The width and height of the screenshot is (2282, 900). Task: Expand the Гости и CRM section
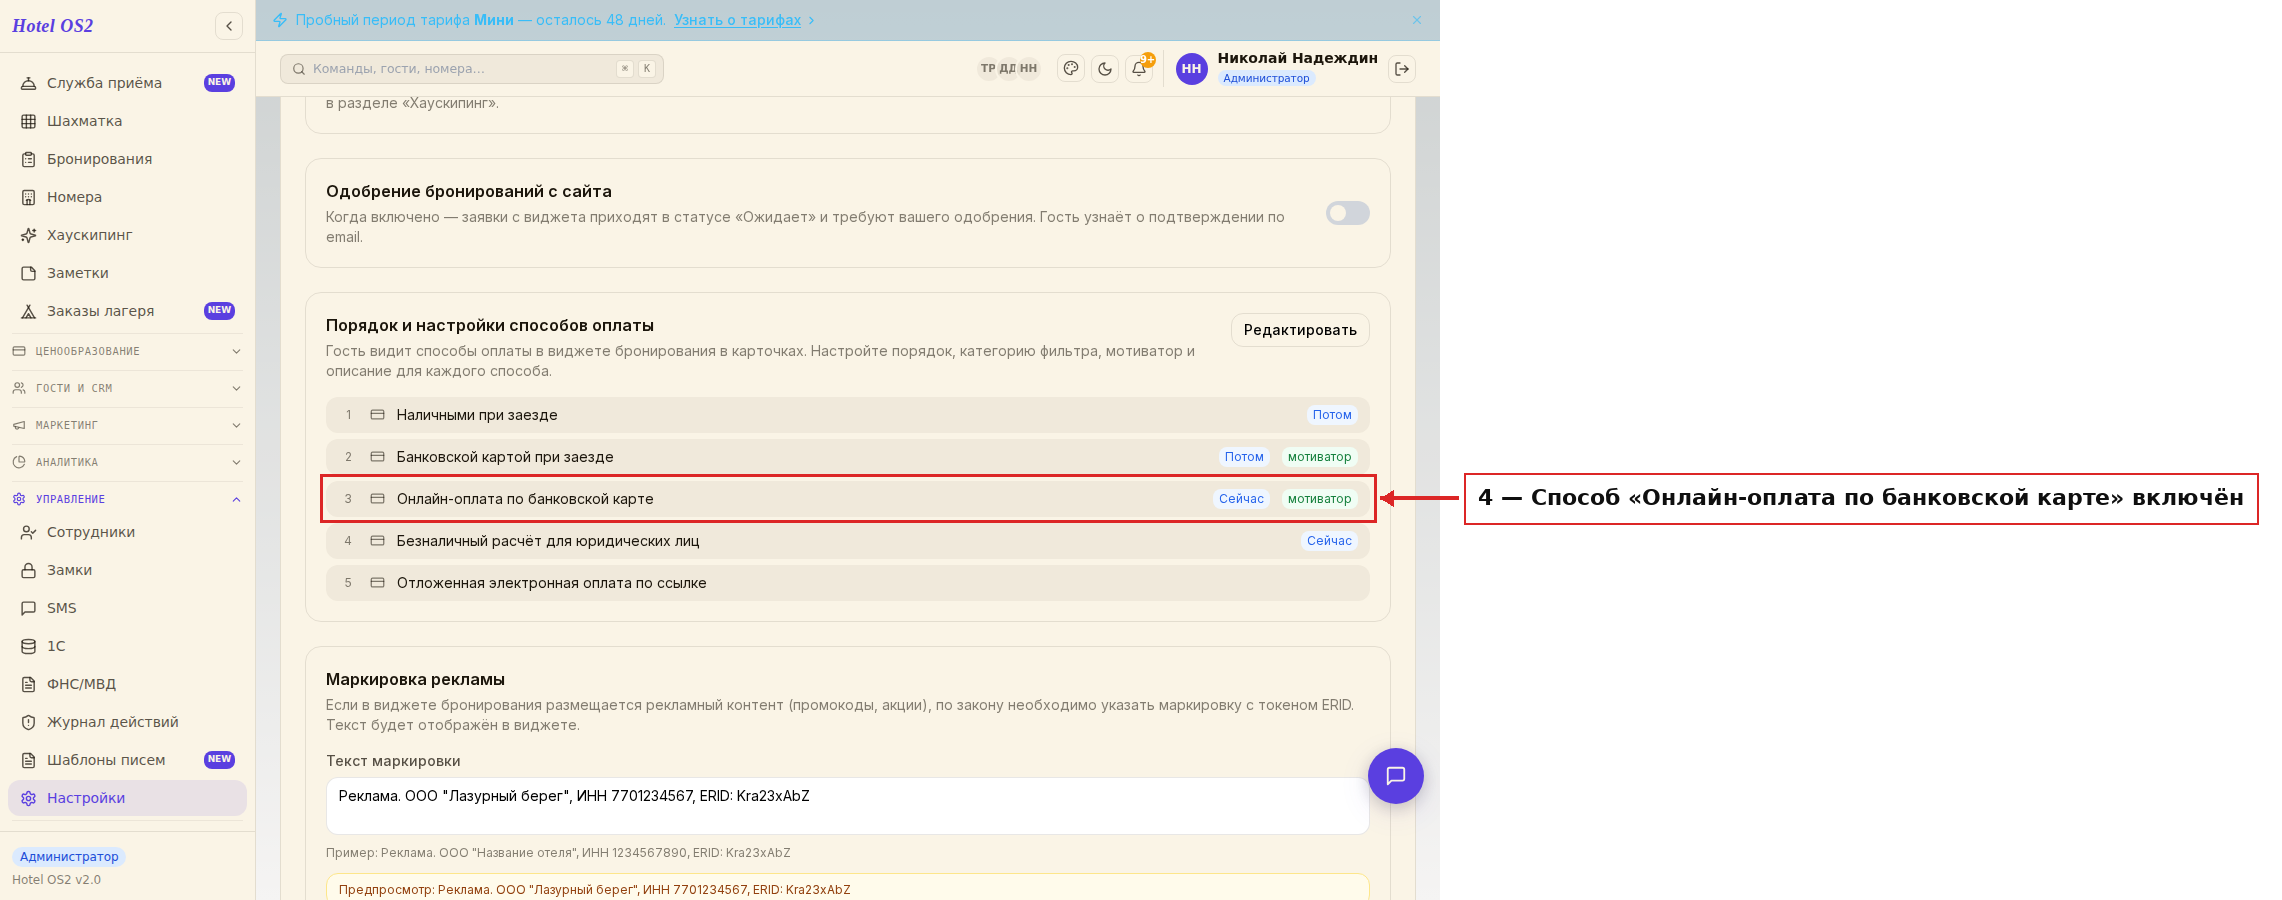click(x=127, y=388)
